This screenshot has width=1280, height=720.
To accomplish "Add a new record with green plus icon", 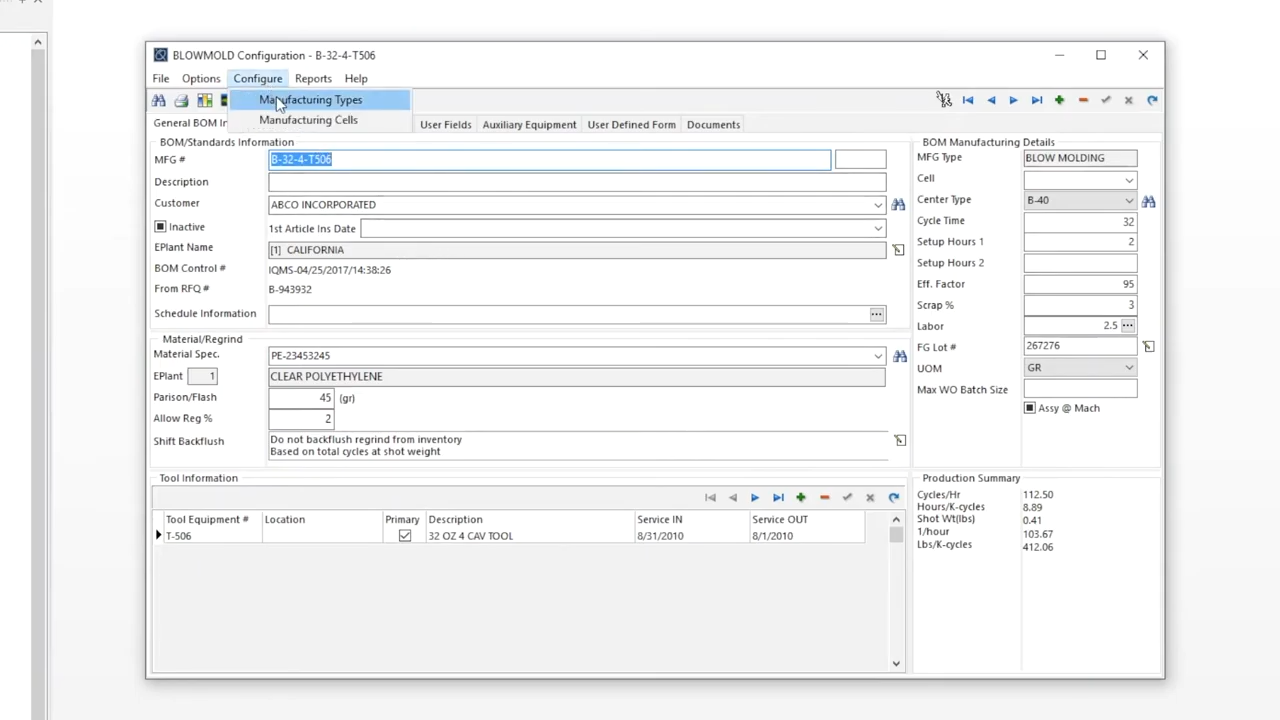I will coord(1059,100).
